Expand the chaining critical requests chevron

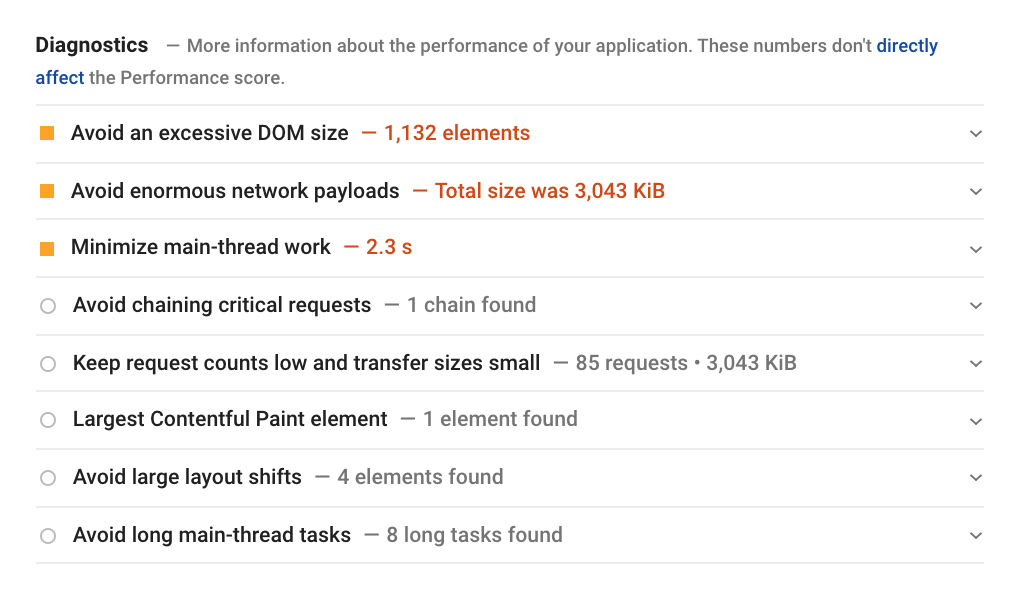(x=976, y=306)
